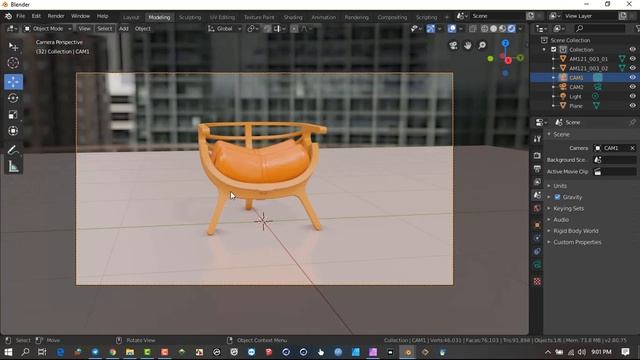Open the Object Data properties tab
The width and height of the screenshot is (640, 360).
pyautogui.click(x=537, y=265)
